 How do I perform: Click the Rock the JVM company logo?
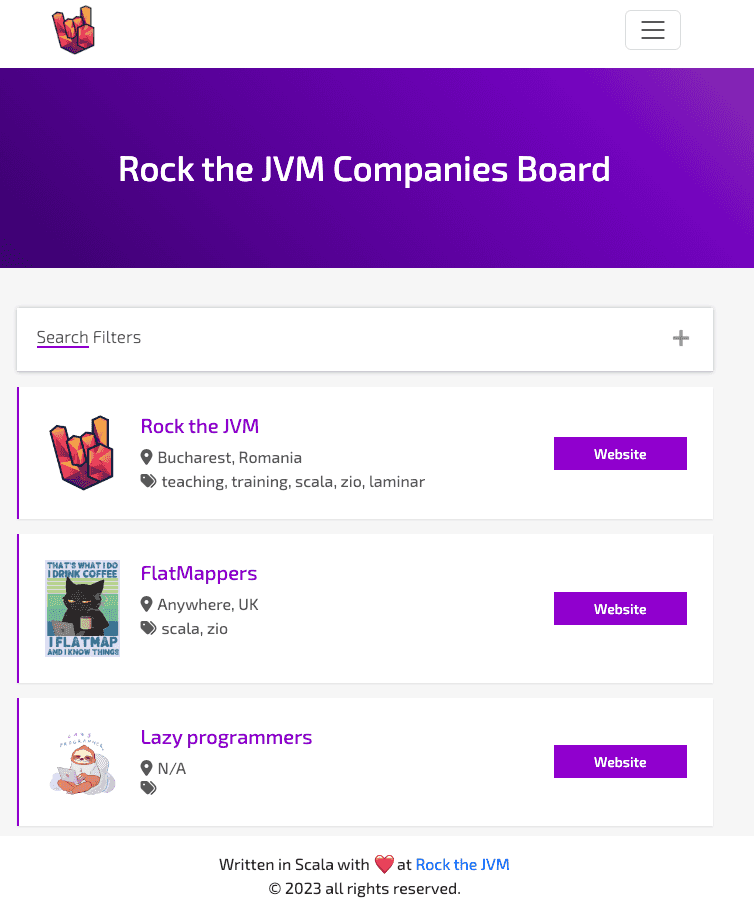pos(82,453)
